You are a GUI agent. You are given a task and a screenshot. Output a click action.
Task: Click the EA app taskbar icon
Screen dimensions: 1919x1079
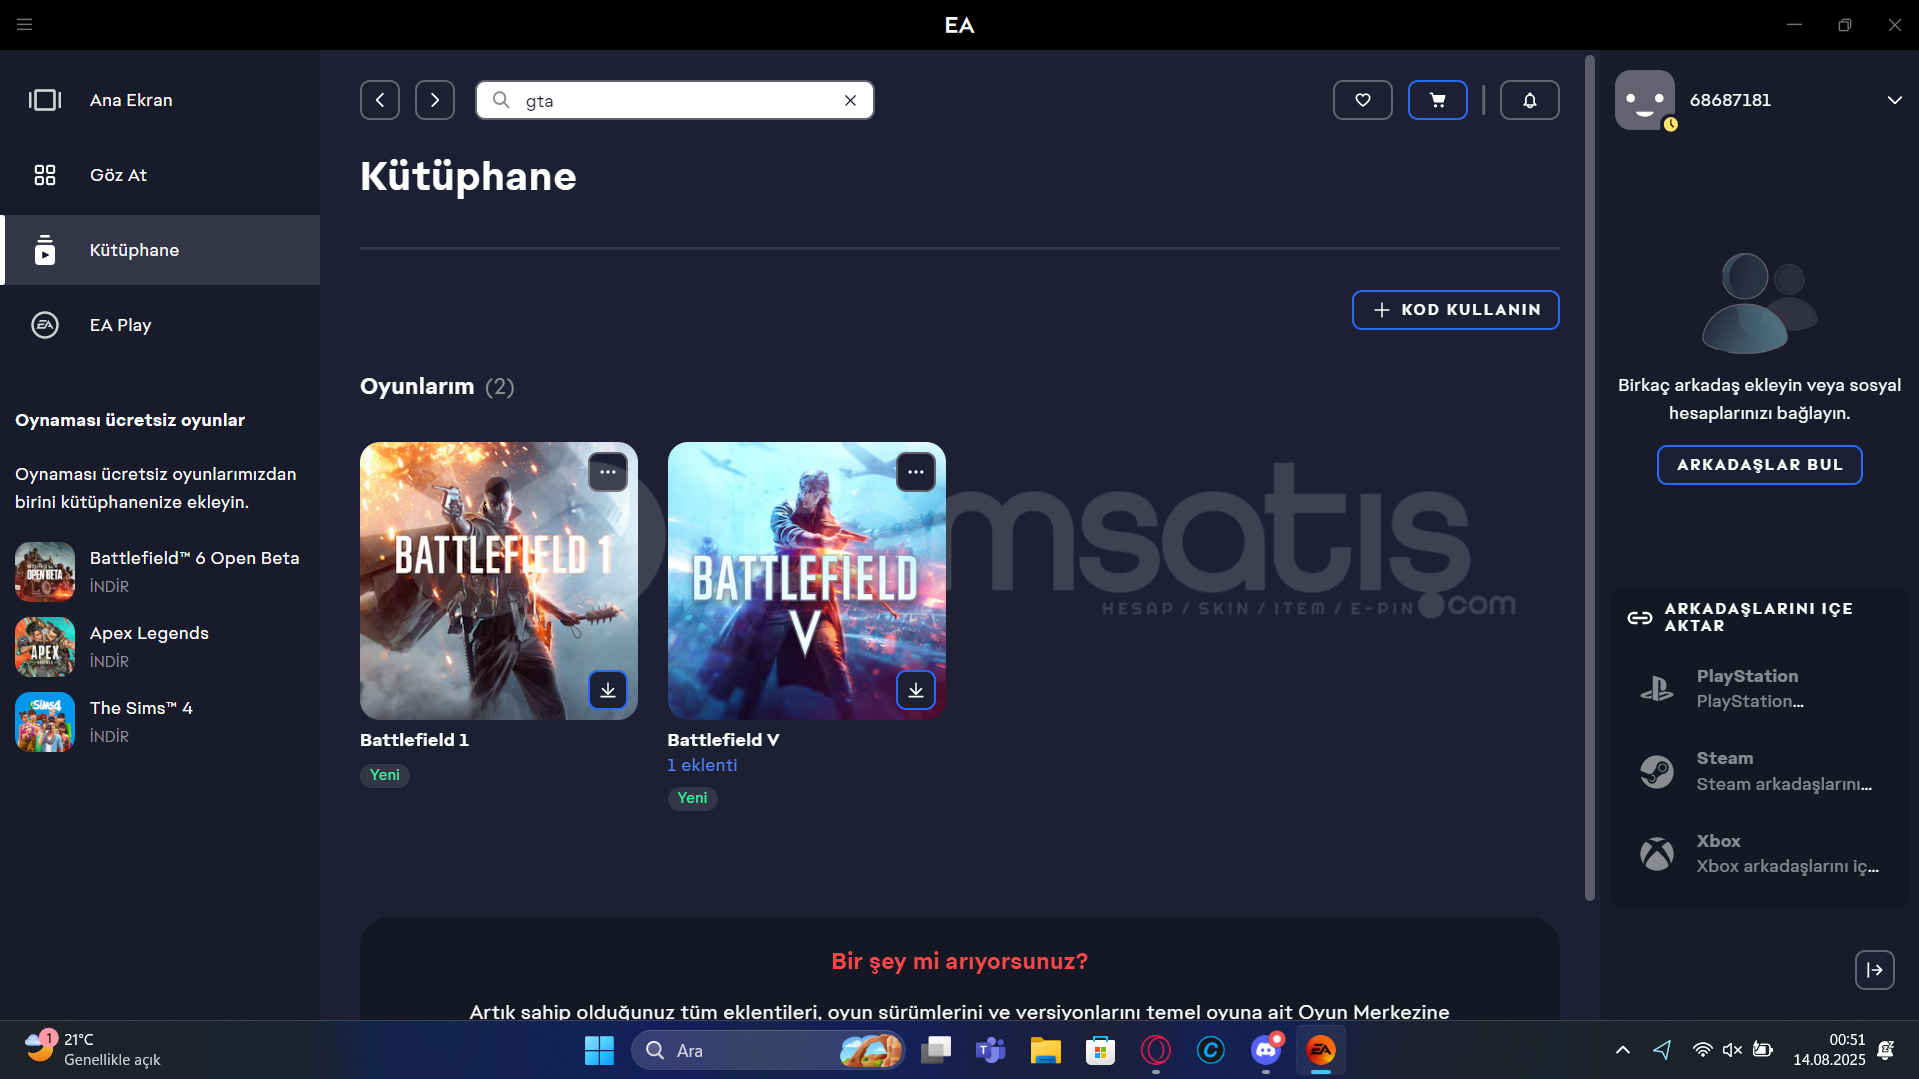pyautogui.click(x=1320, y=1050)
